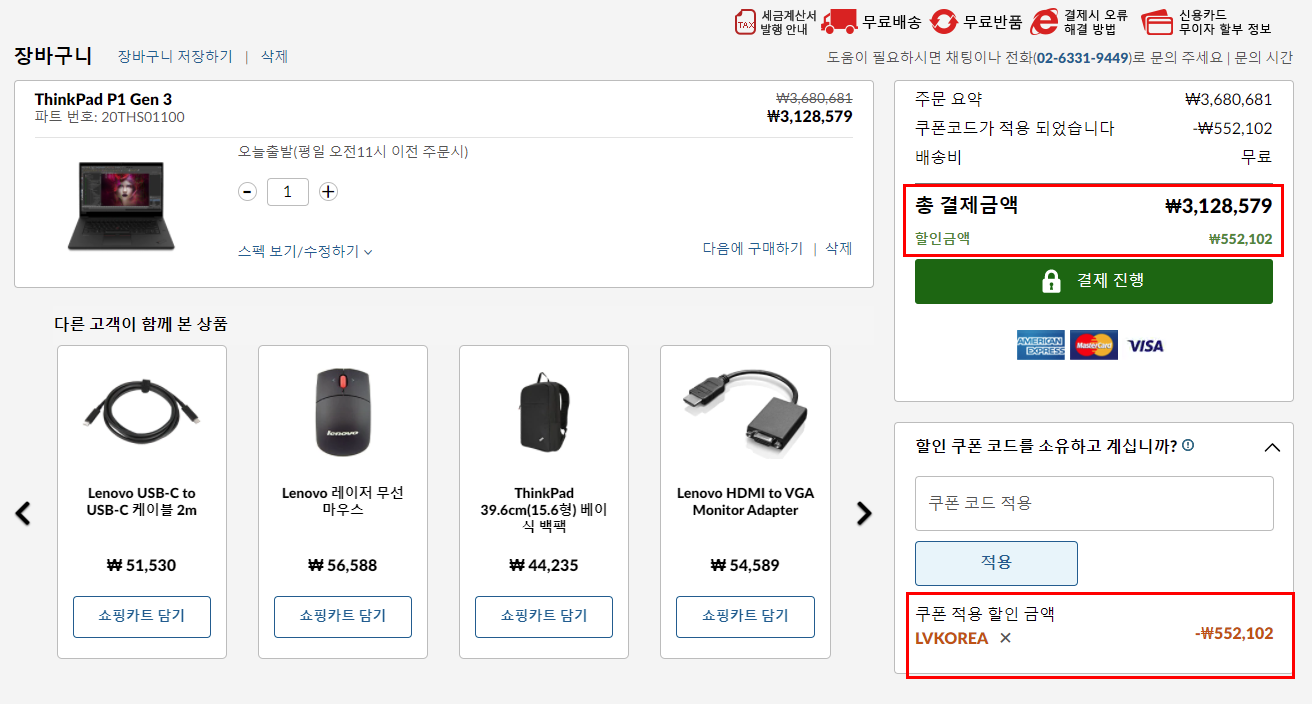Open the payment error help browser icon
Viewport: 1312px width, 704px height.
pyautogui.click(x=1045, y=21)
